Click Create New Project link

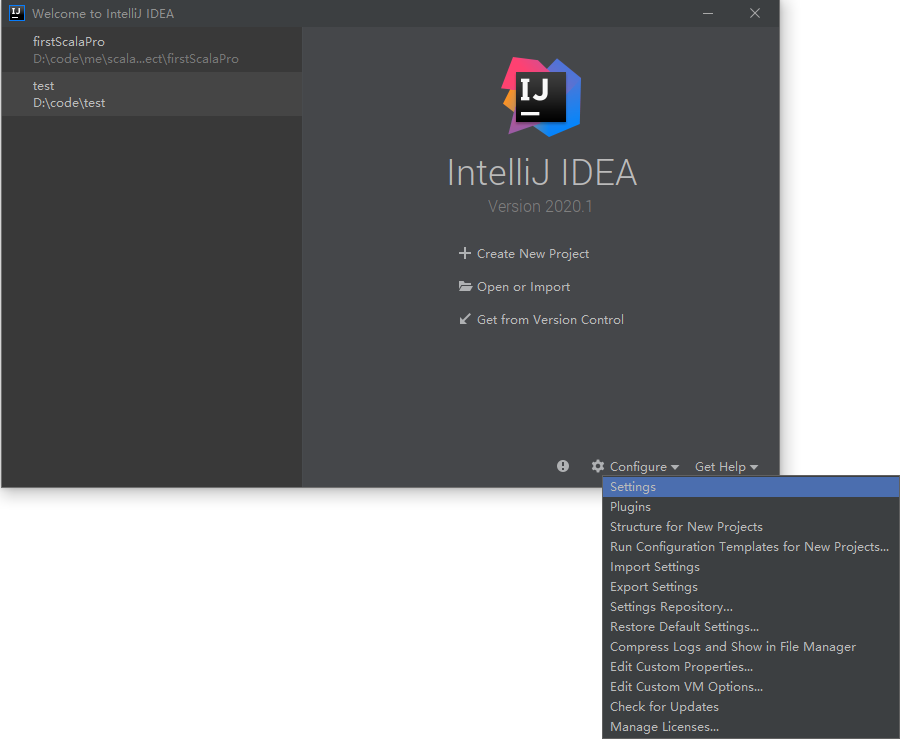coord(533,254)
